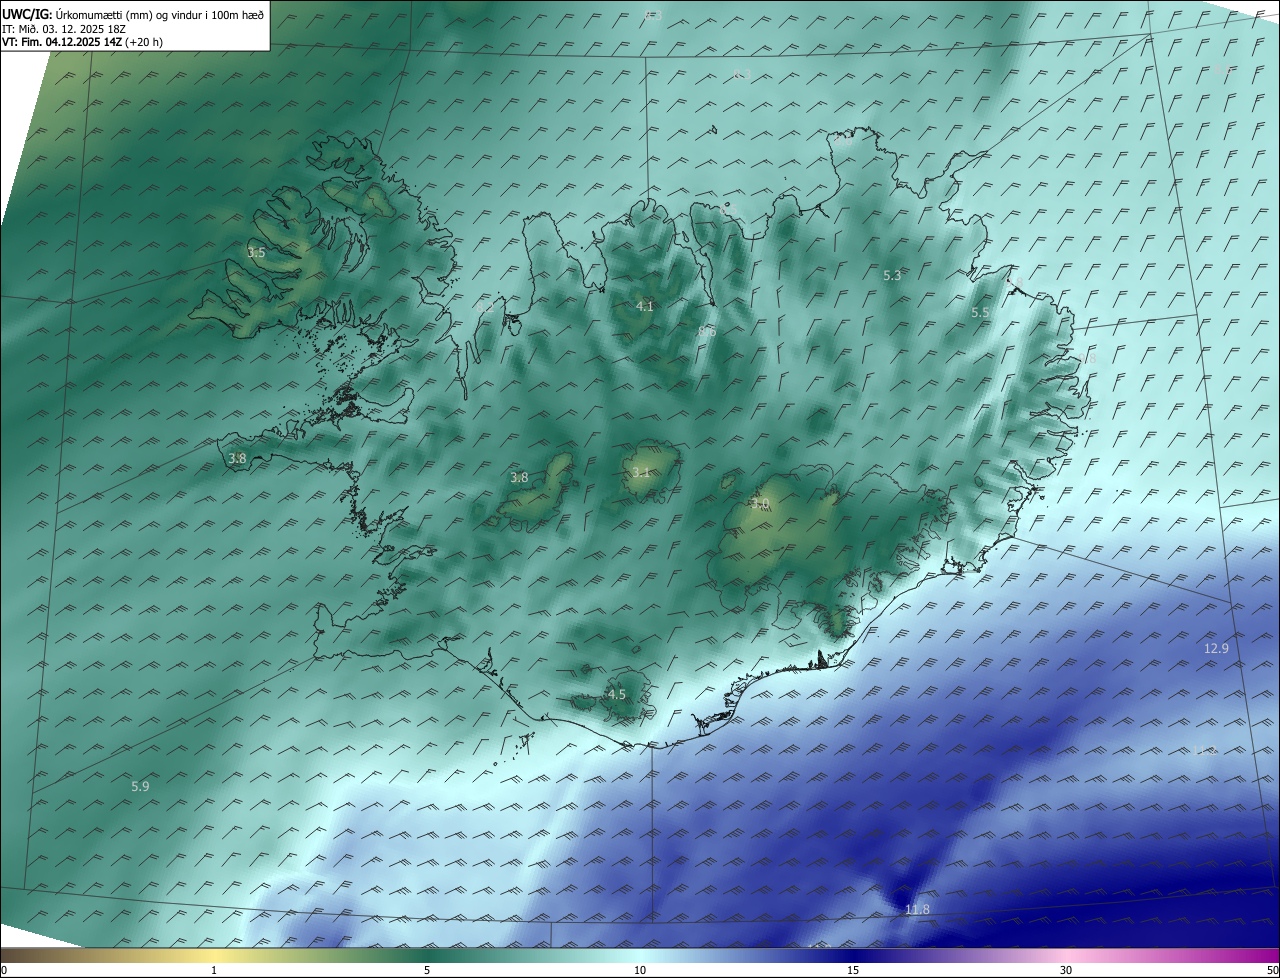Click the dark blue colorbar segment near 15

click(853, 955)
